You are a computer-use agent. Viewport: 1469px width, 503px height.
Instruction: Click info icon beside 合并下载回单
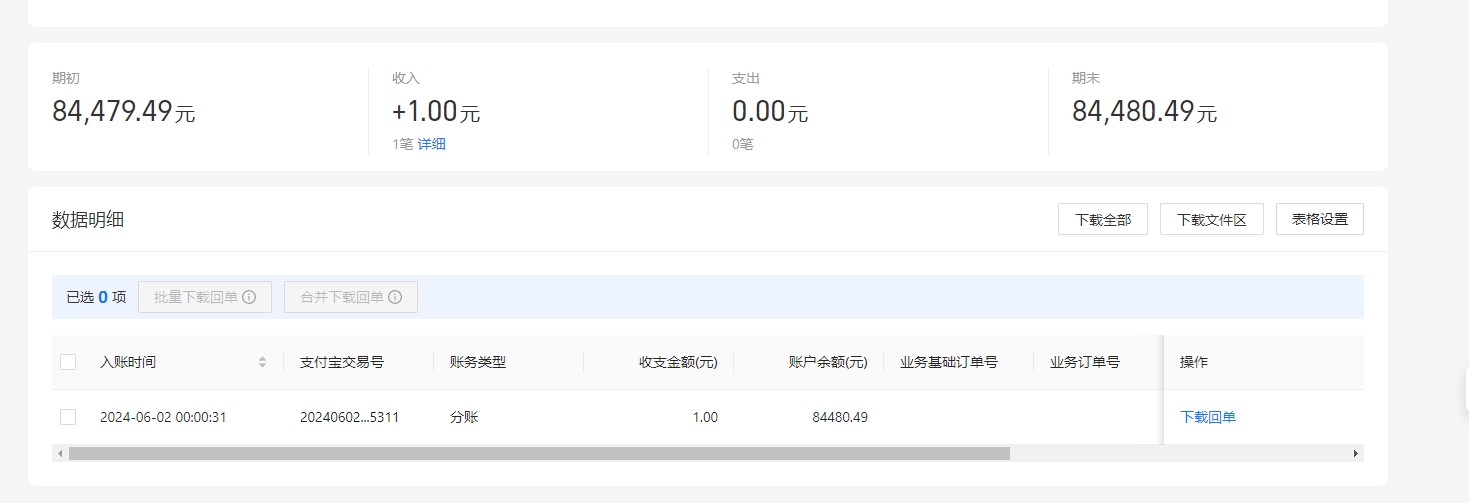(396, 297)
